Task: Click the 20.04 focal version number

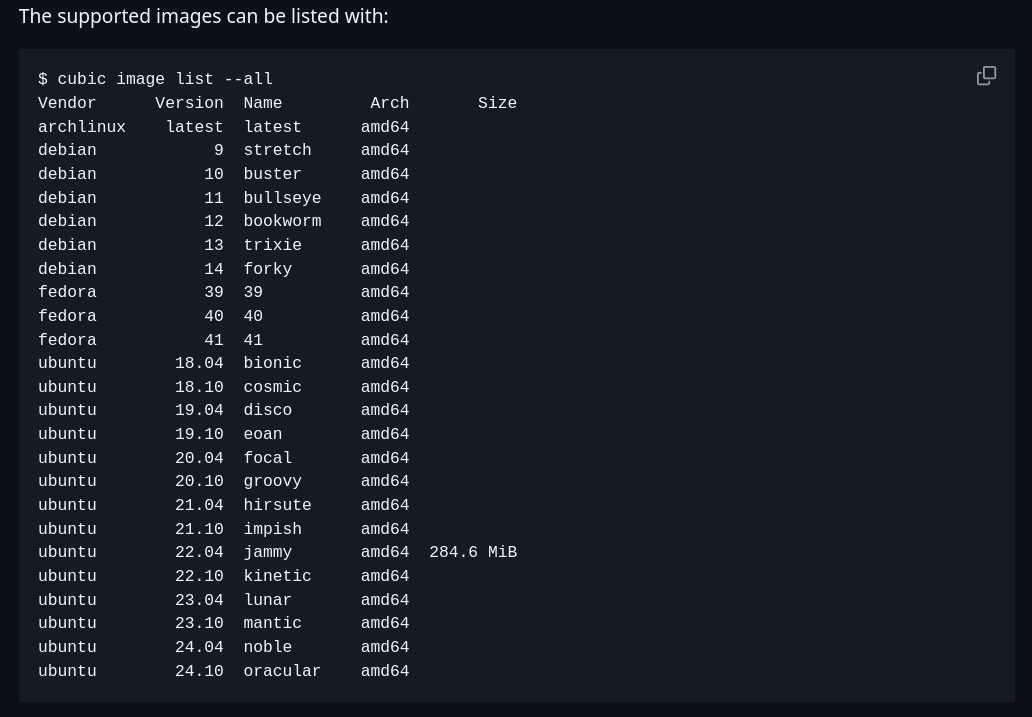Action: pos(199,458)
